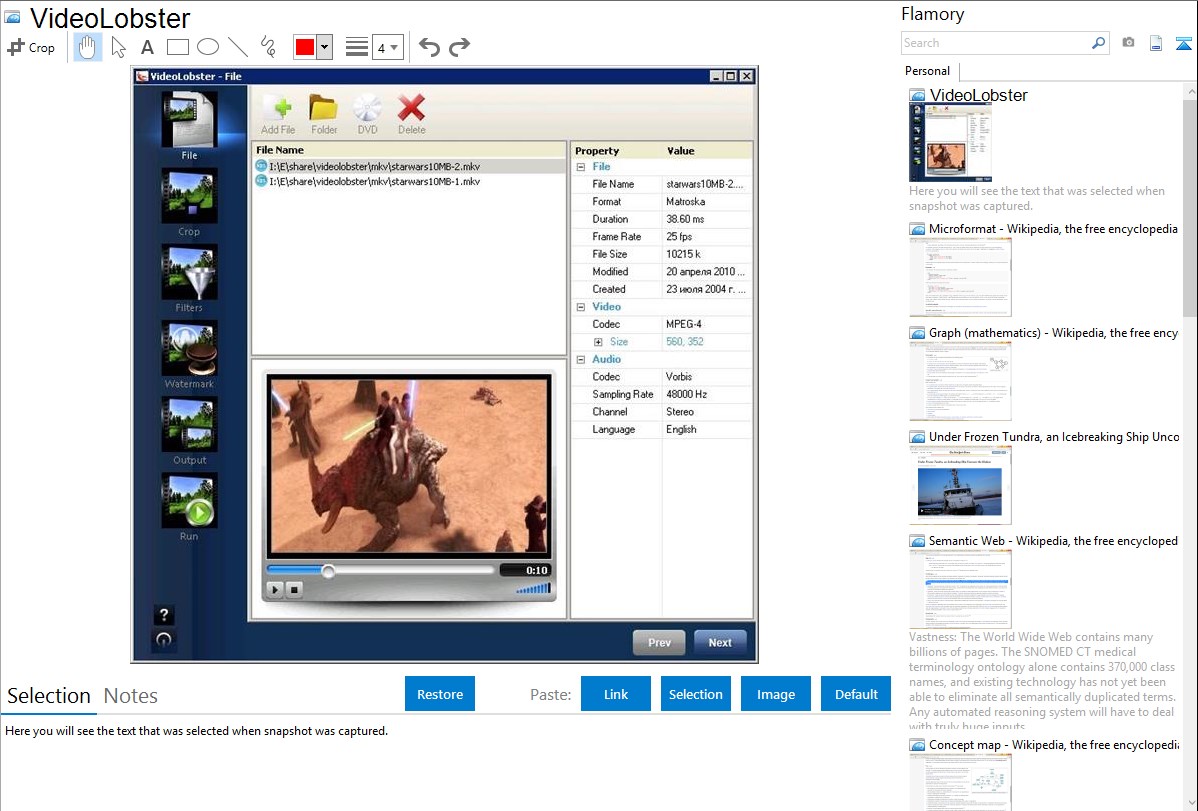Select the ellipse drawing tool

tap(208, 47)
